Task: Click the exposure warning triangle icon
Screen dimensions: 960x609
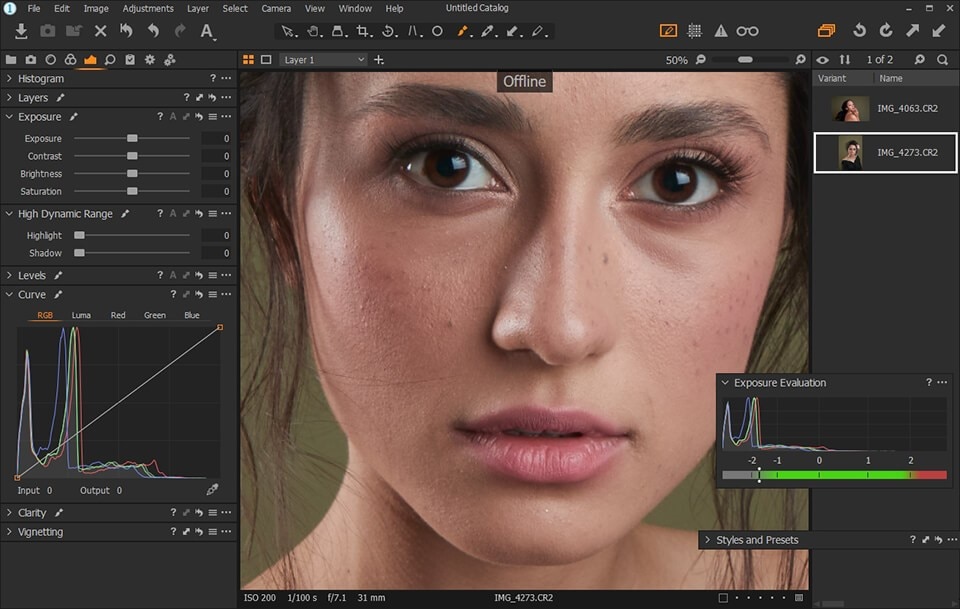Action: point(720,32)
